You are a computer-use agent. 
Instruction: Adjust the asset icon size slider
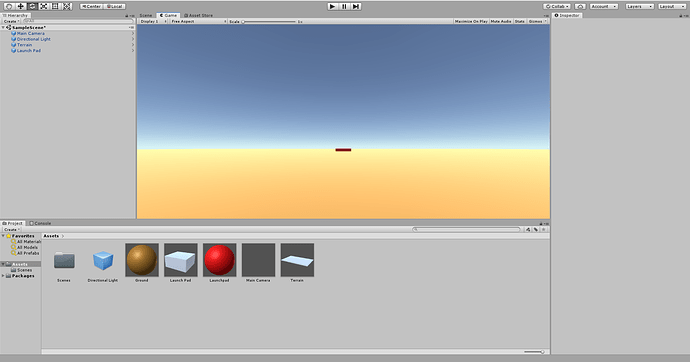(534, 351)
